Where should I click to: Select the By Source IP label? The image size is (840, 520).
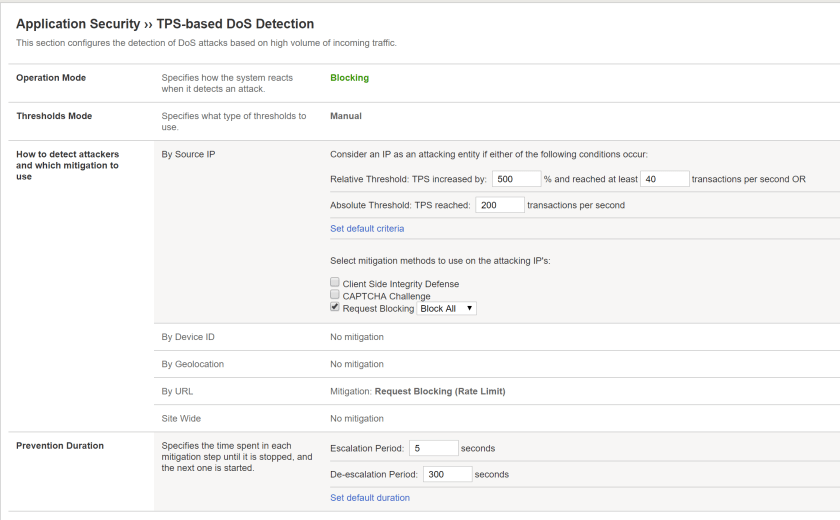pyautogui.click(x=188, y=154)
